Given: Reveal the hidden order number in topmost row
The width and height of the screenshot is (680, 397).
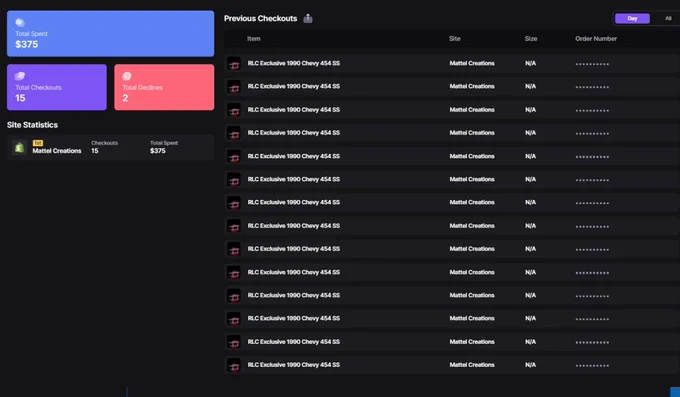Looking at the screenshot, I should (592, 64).
